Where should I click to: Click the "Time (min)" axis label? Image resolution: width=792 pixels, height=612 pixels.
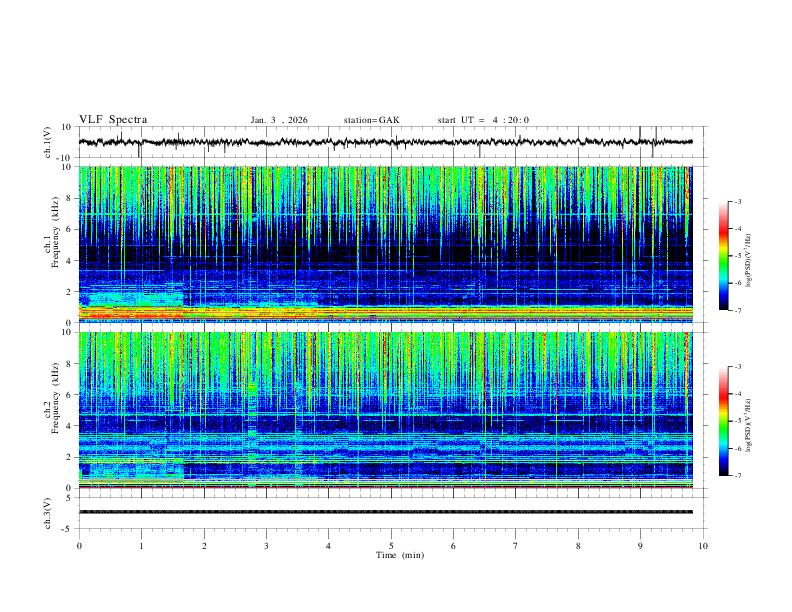pyautogui.click(x=400, y=555)
